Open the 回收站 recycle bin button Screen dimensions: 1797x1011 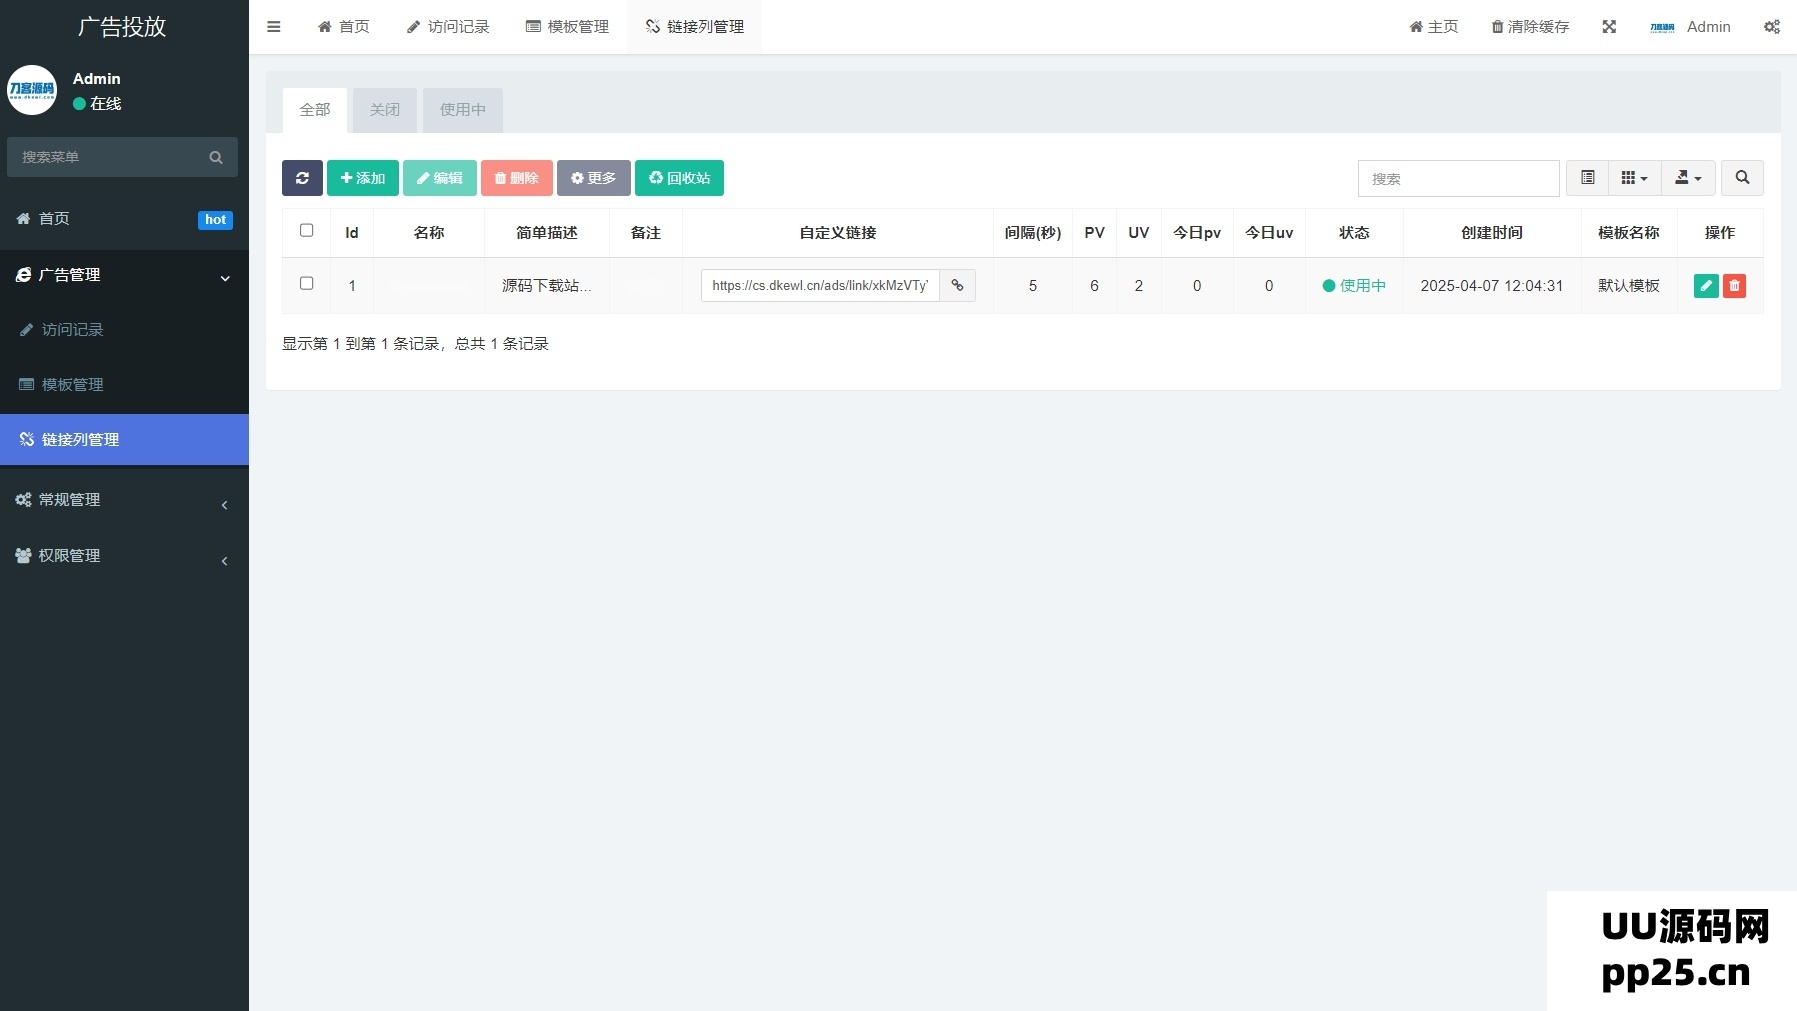(679, 178)
